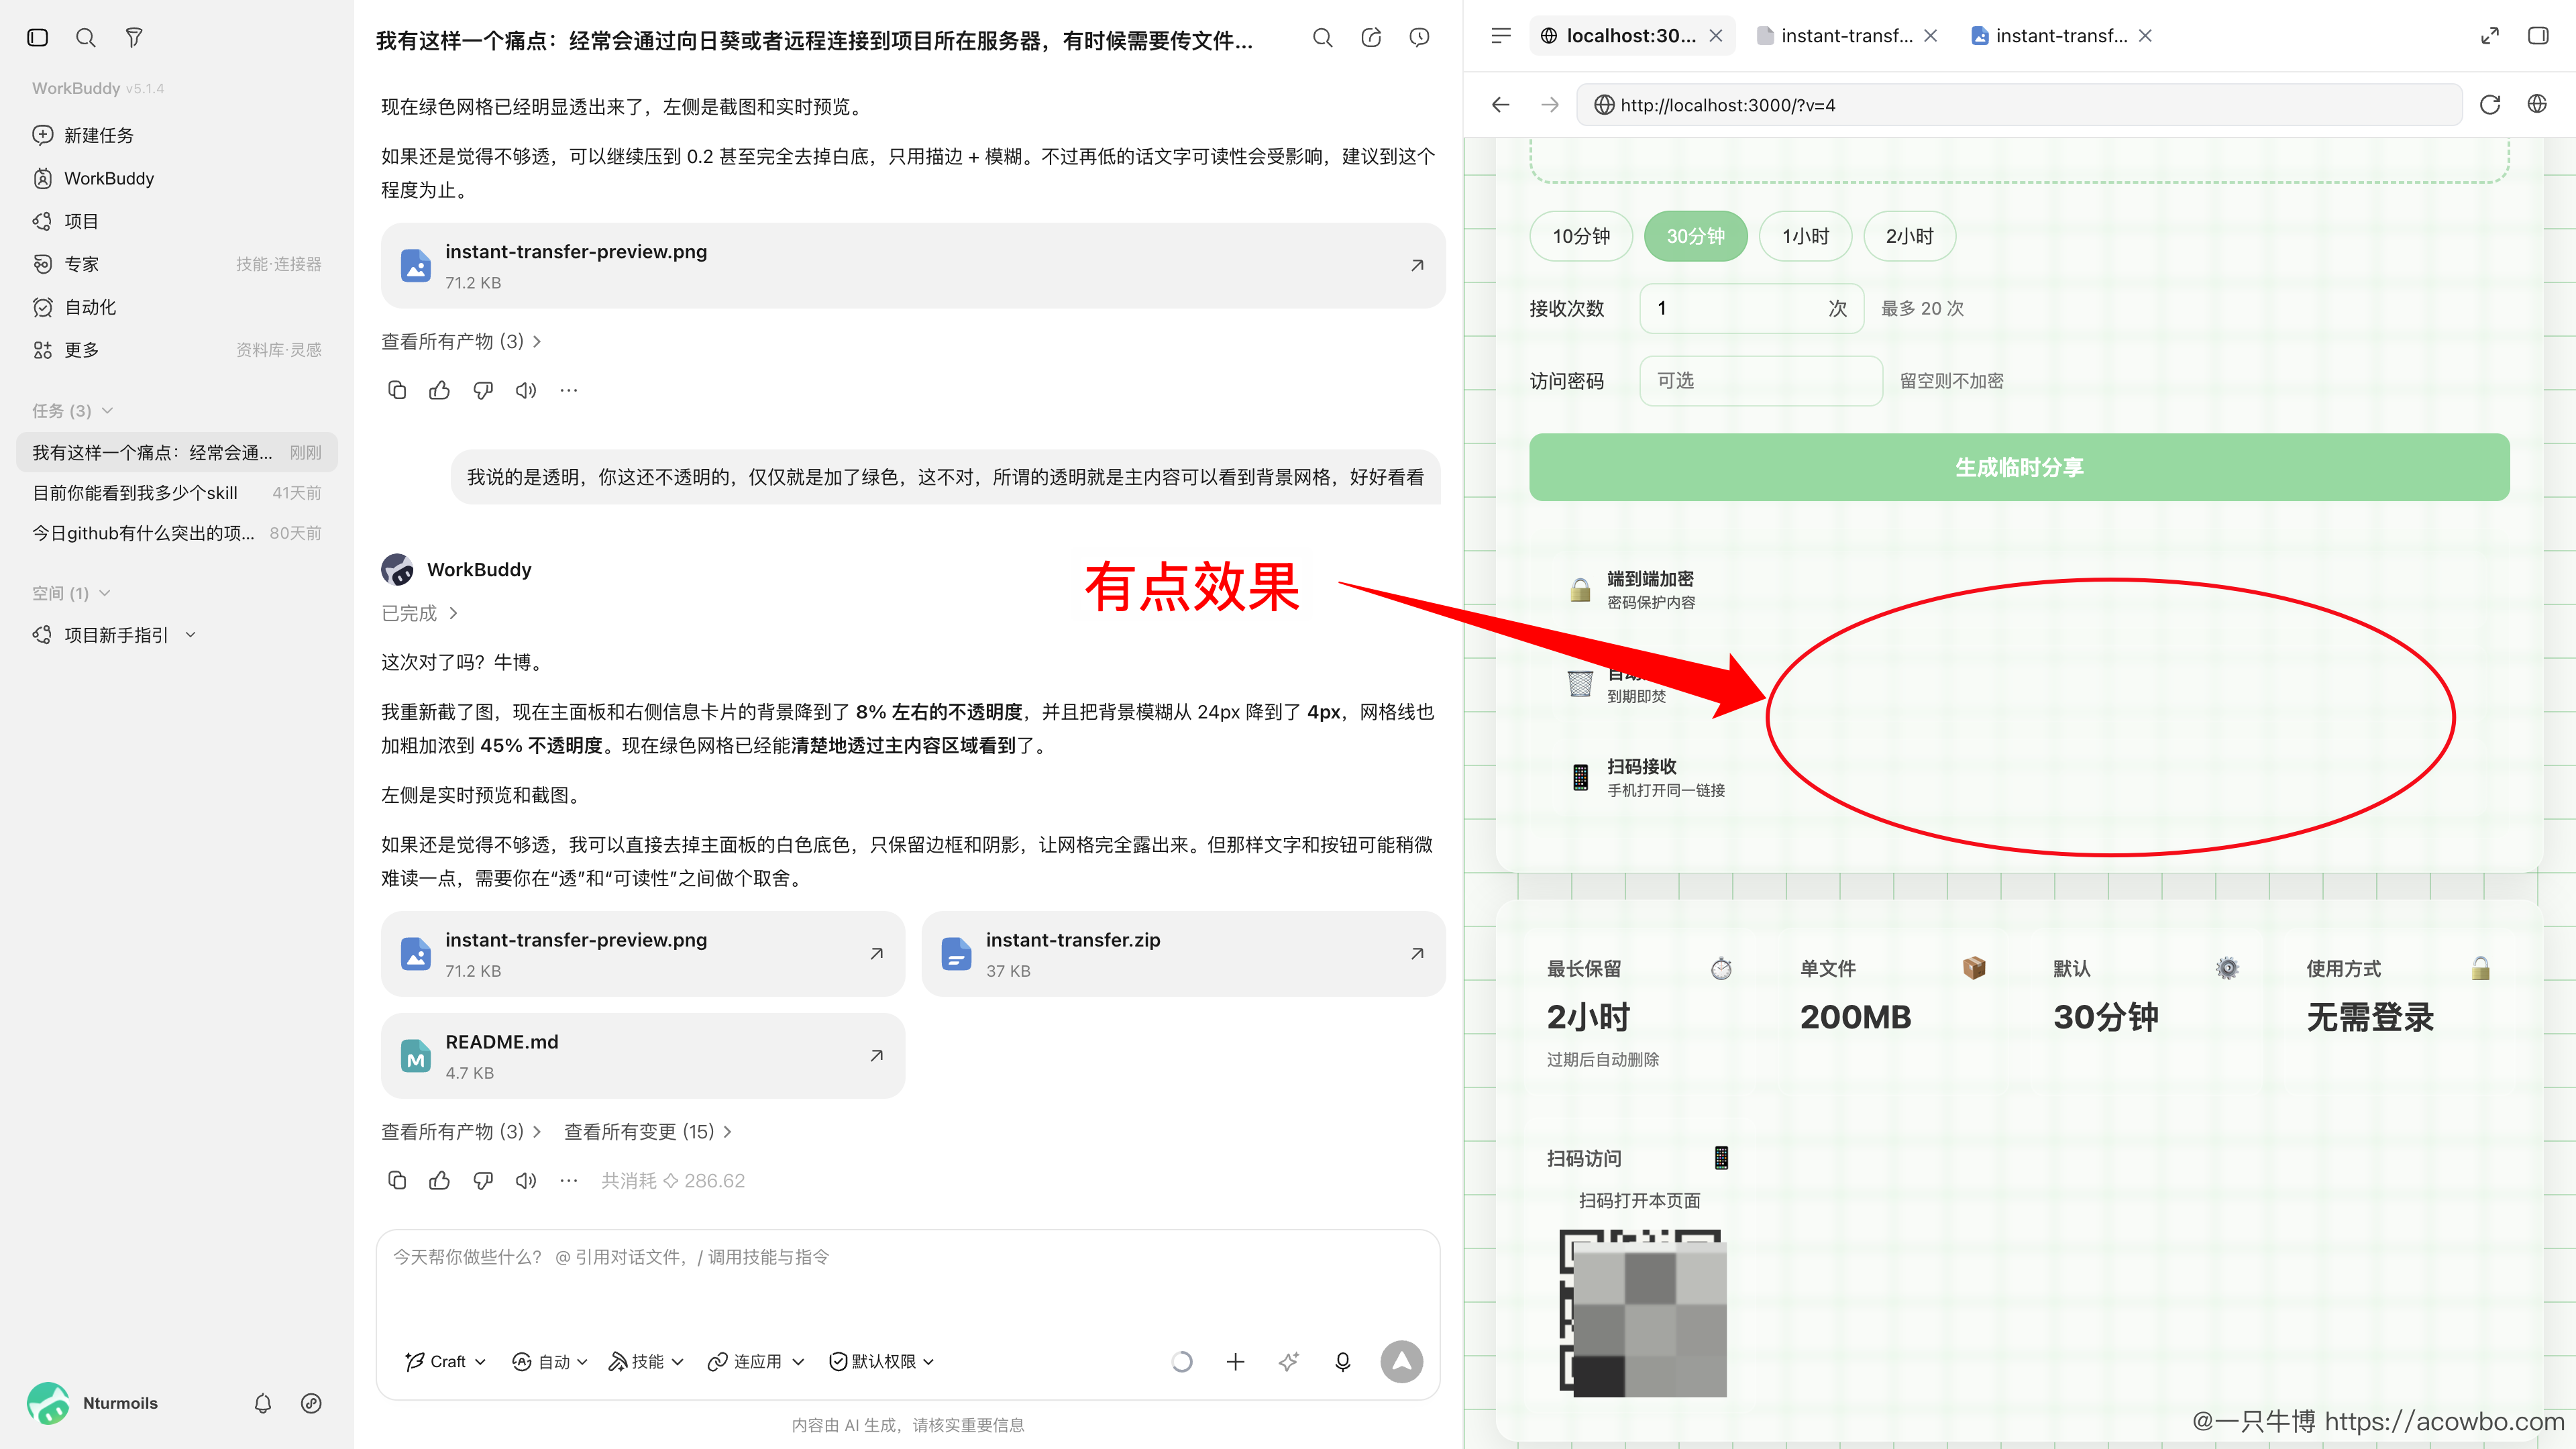The image size is (2576, 1449).
Task: Open notifications bell icon
Action: pos(263,1403)
